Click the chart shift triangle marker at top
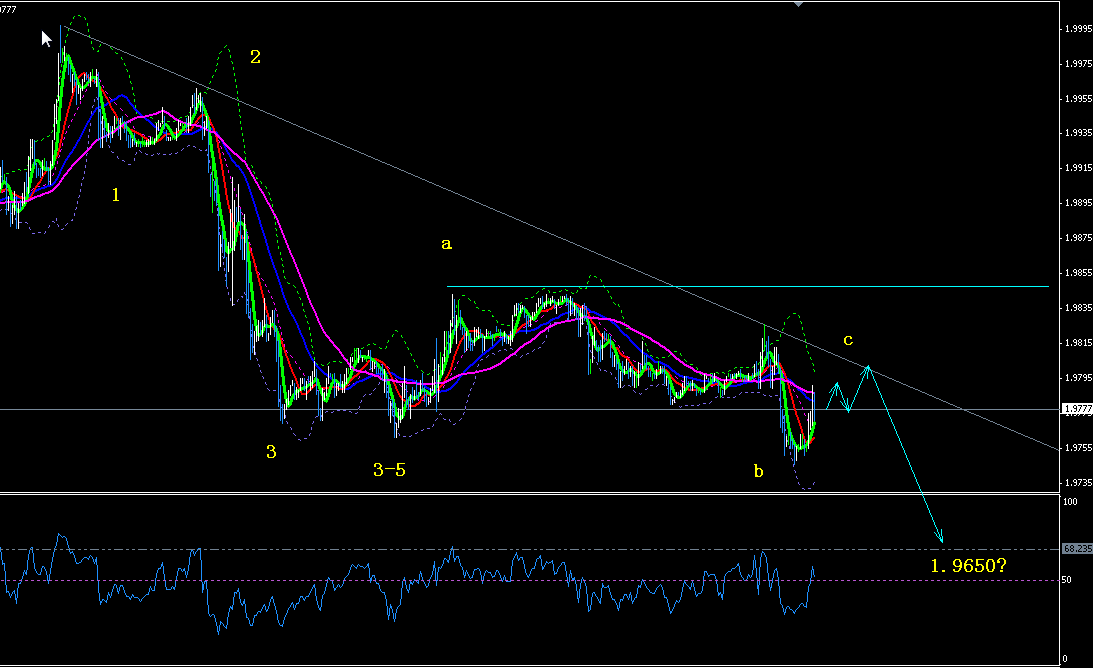The height and width of the screenshot is (668, 1093). click(x=799, y=4)
